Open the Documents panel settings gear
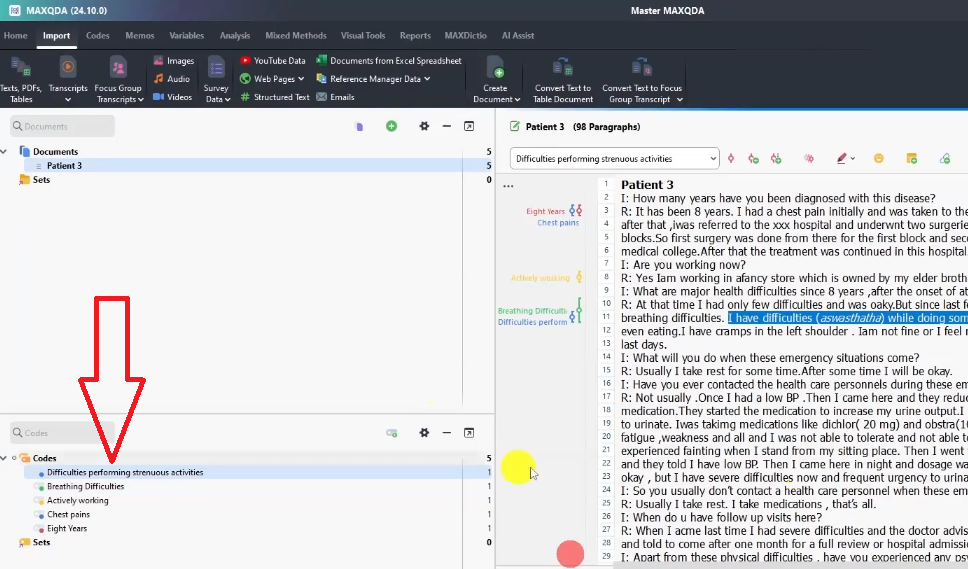The width and height of the screenshot is (968, 569). [424, 126]
